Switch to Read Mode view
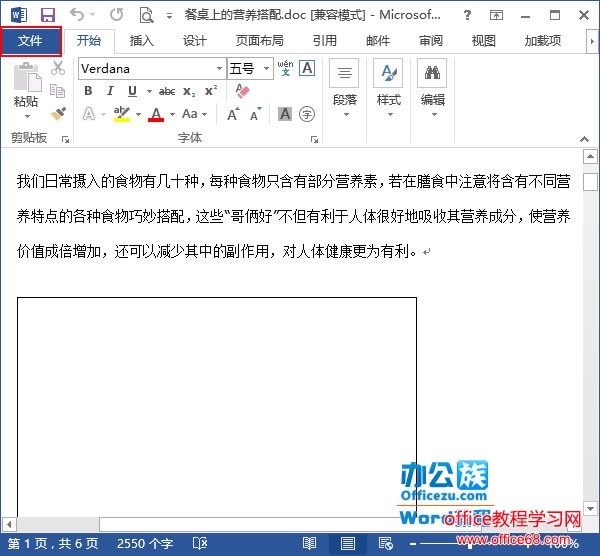Viewport: 600px width, 556px height. coord(309,543)
